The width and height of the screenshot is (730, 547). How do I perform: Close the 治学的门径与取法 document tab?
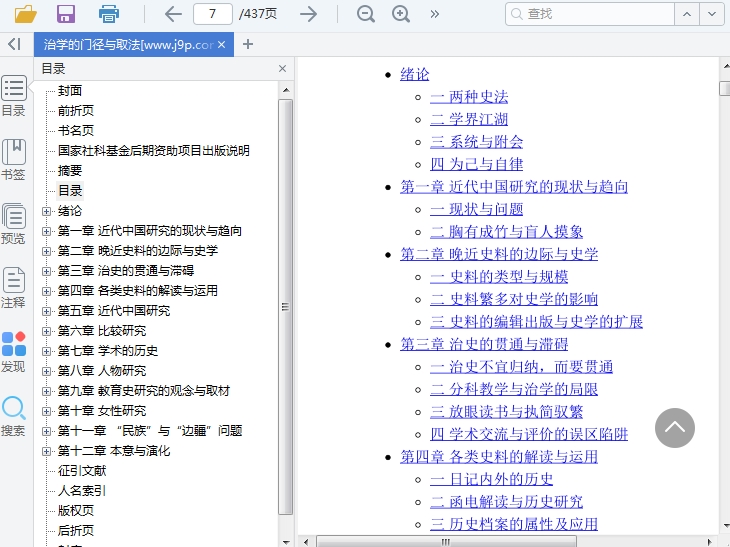[x=222, y=45]
